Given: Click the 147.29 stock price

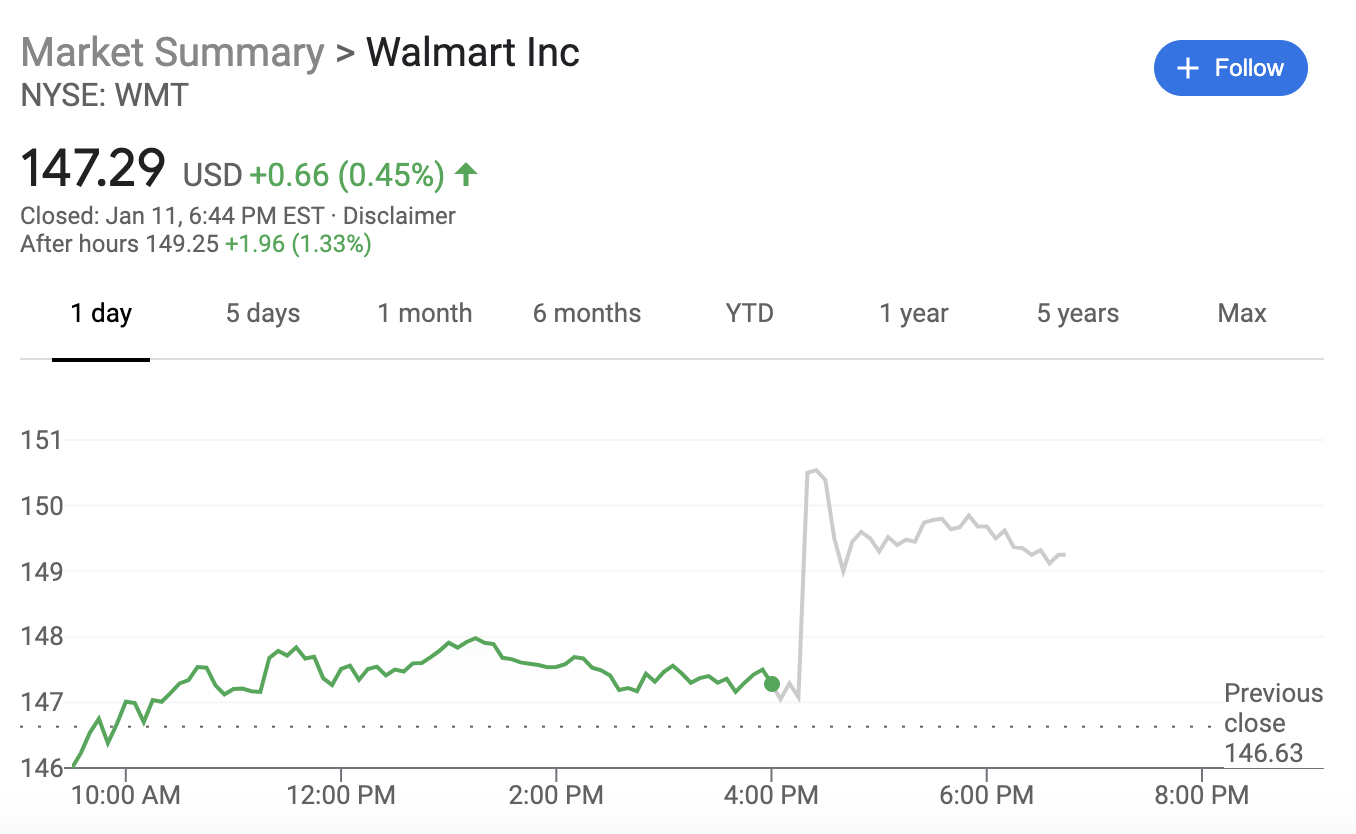Looking at the screenshot, I should [x=92, y=168].
